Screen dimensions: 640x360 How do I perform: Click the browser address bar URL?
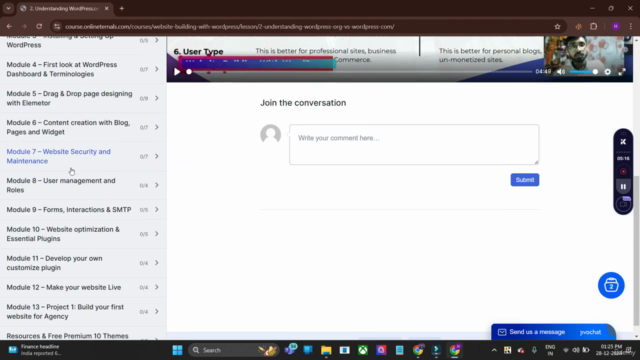(x=230, y=27)
